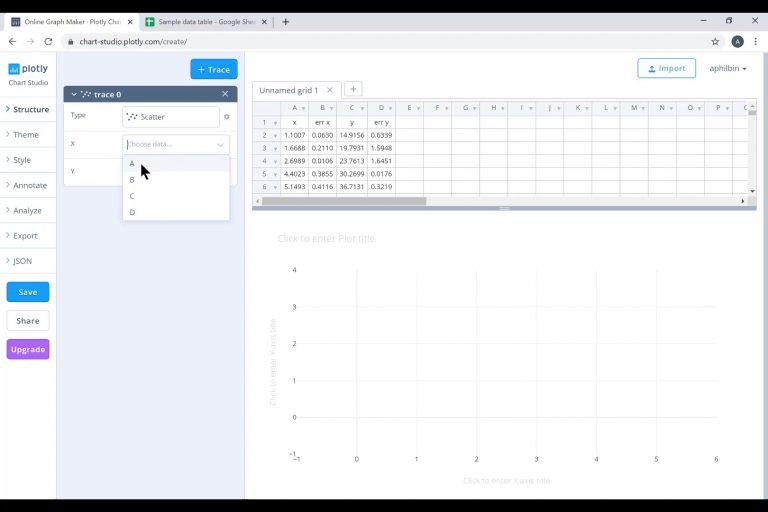Open the browser profile avatar
Image resolution: width=768 pixels, height=512 pixels.
coord(737,42)
